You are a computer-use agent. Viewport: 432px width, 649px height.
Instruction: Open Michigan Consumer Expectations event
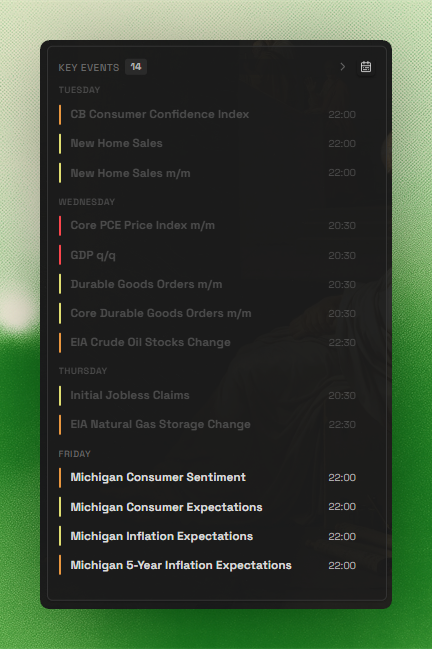[208, 507]
